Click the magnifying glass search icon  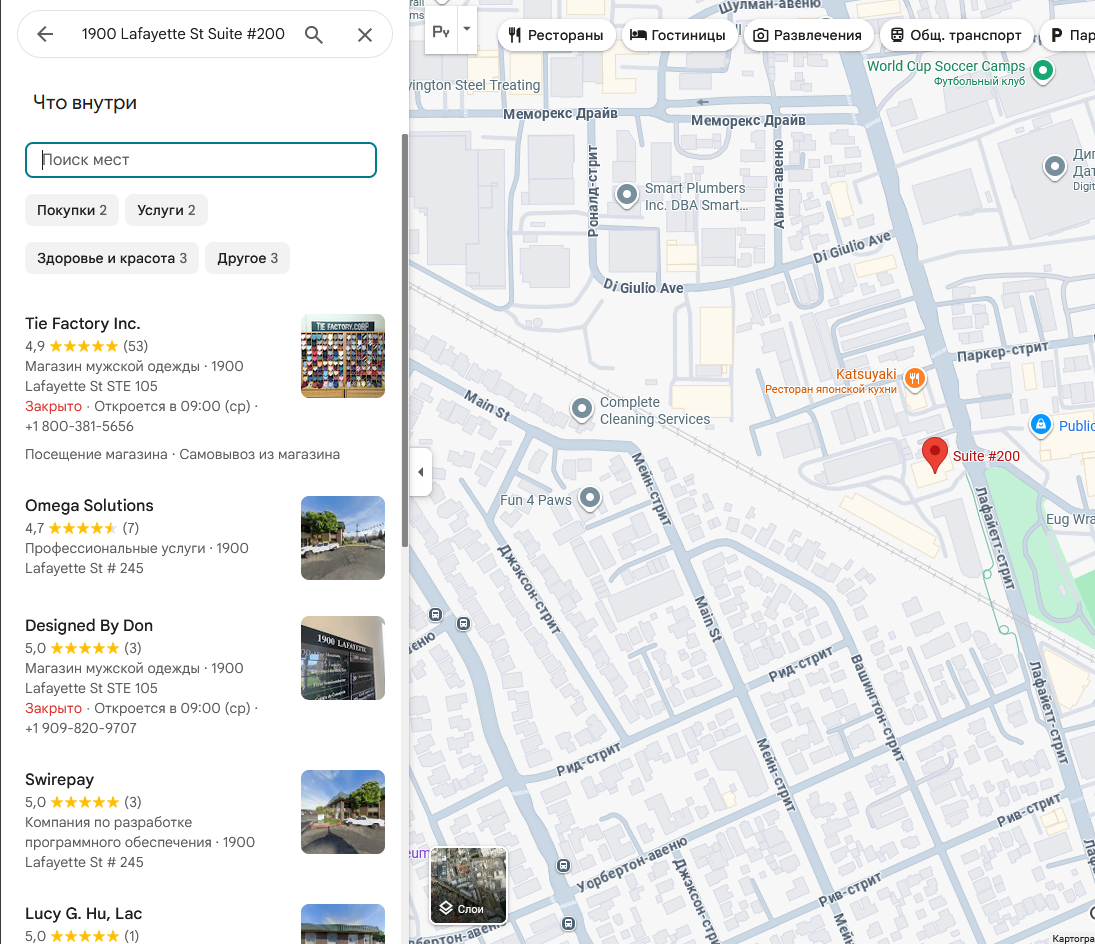click(314, 35)
